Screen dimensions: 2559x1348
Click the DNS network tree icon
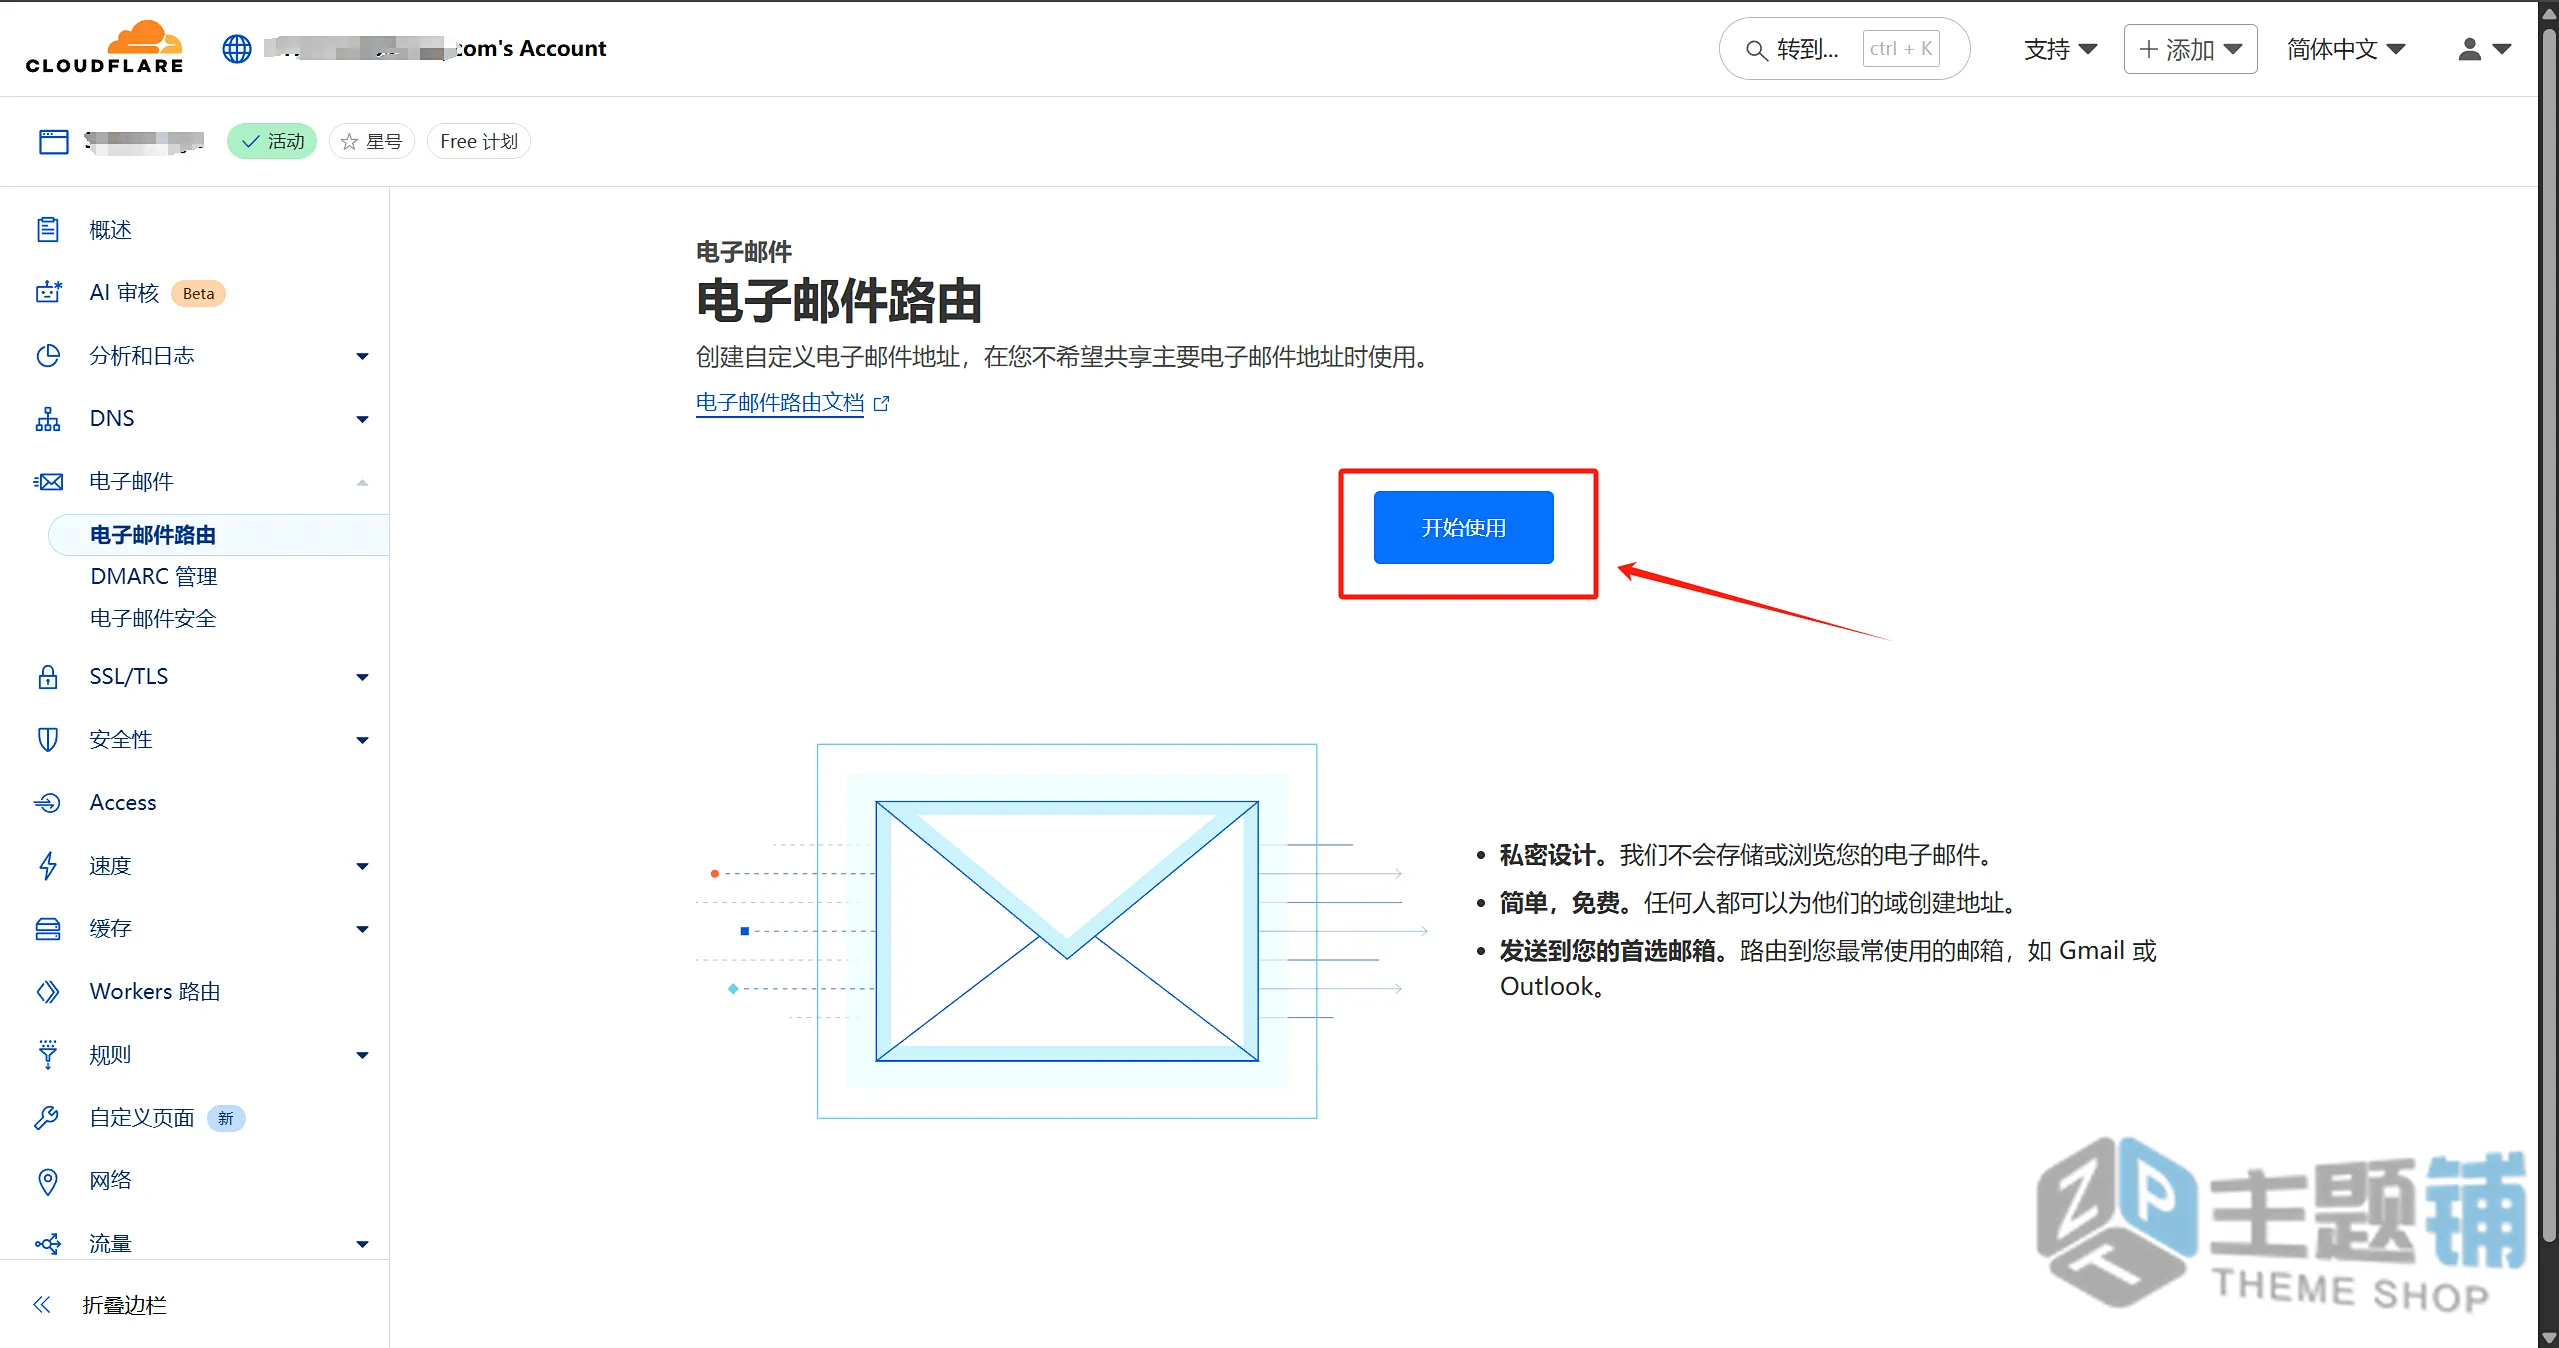point(48,419)
